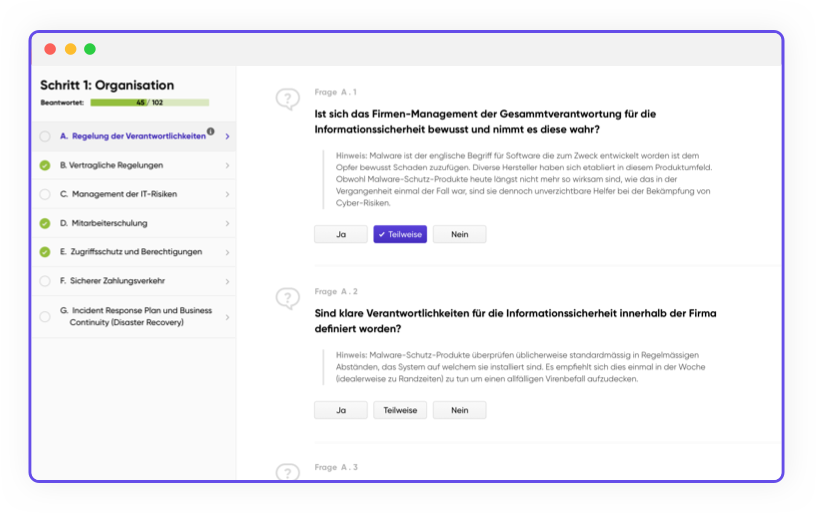This screenshot has height=513, width=816.
Task: Click the empty status circle for Sicherer Zahlungsverkehr
Action: [45, 281]
